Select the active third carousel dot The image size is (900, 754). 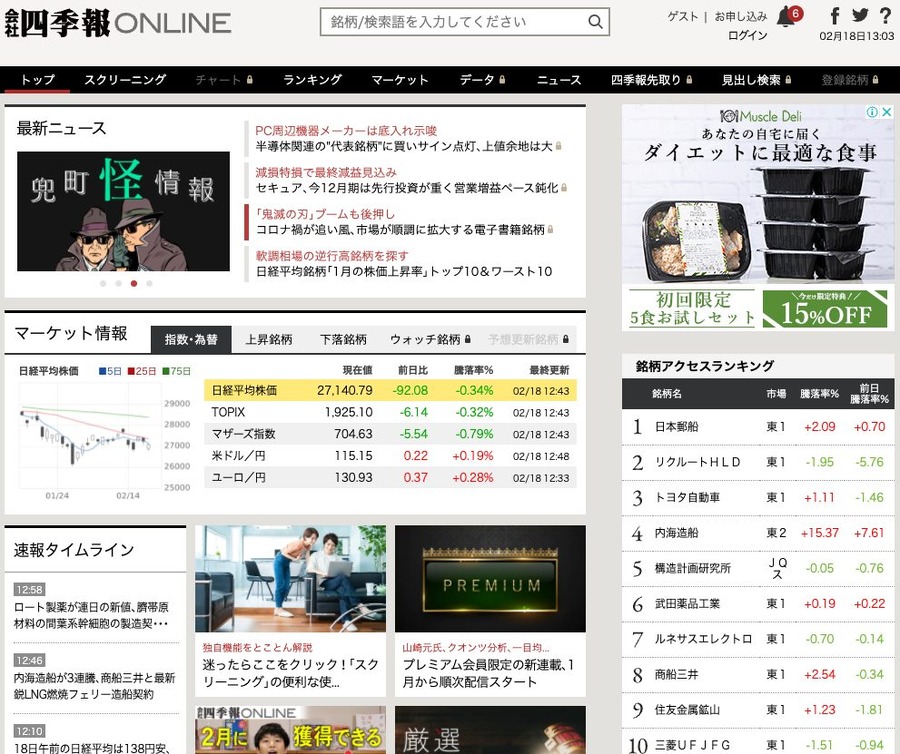click(134, 283)
